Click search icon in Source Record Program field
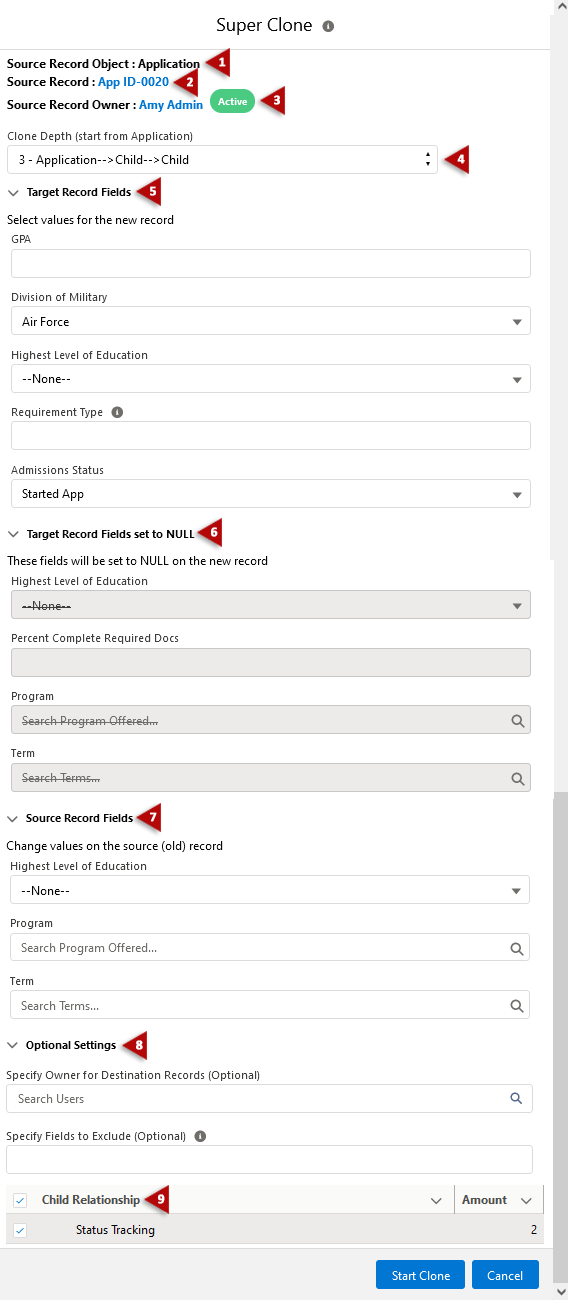 (x=516, y=948)
